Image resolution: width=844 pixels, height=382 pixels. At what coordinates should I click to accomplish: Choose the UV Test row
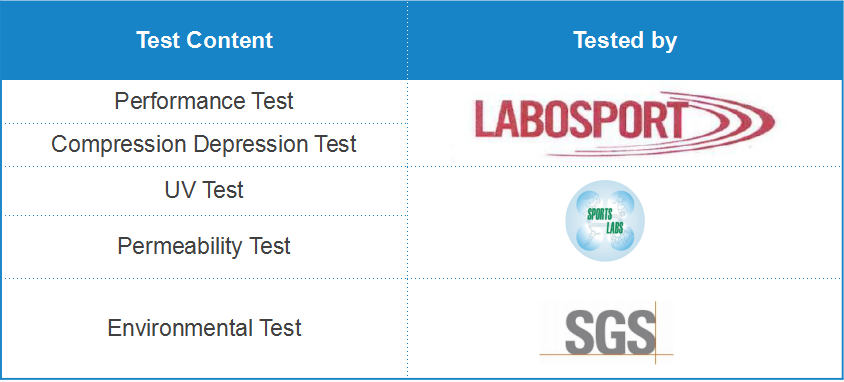pyautogui.click(x=204, y=191)
